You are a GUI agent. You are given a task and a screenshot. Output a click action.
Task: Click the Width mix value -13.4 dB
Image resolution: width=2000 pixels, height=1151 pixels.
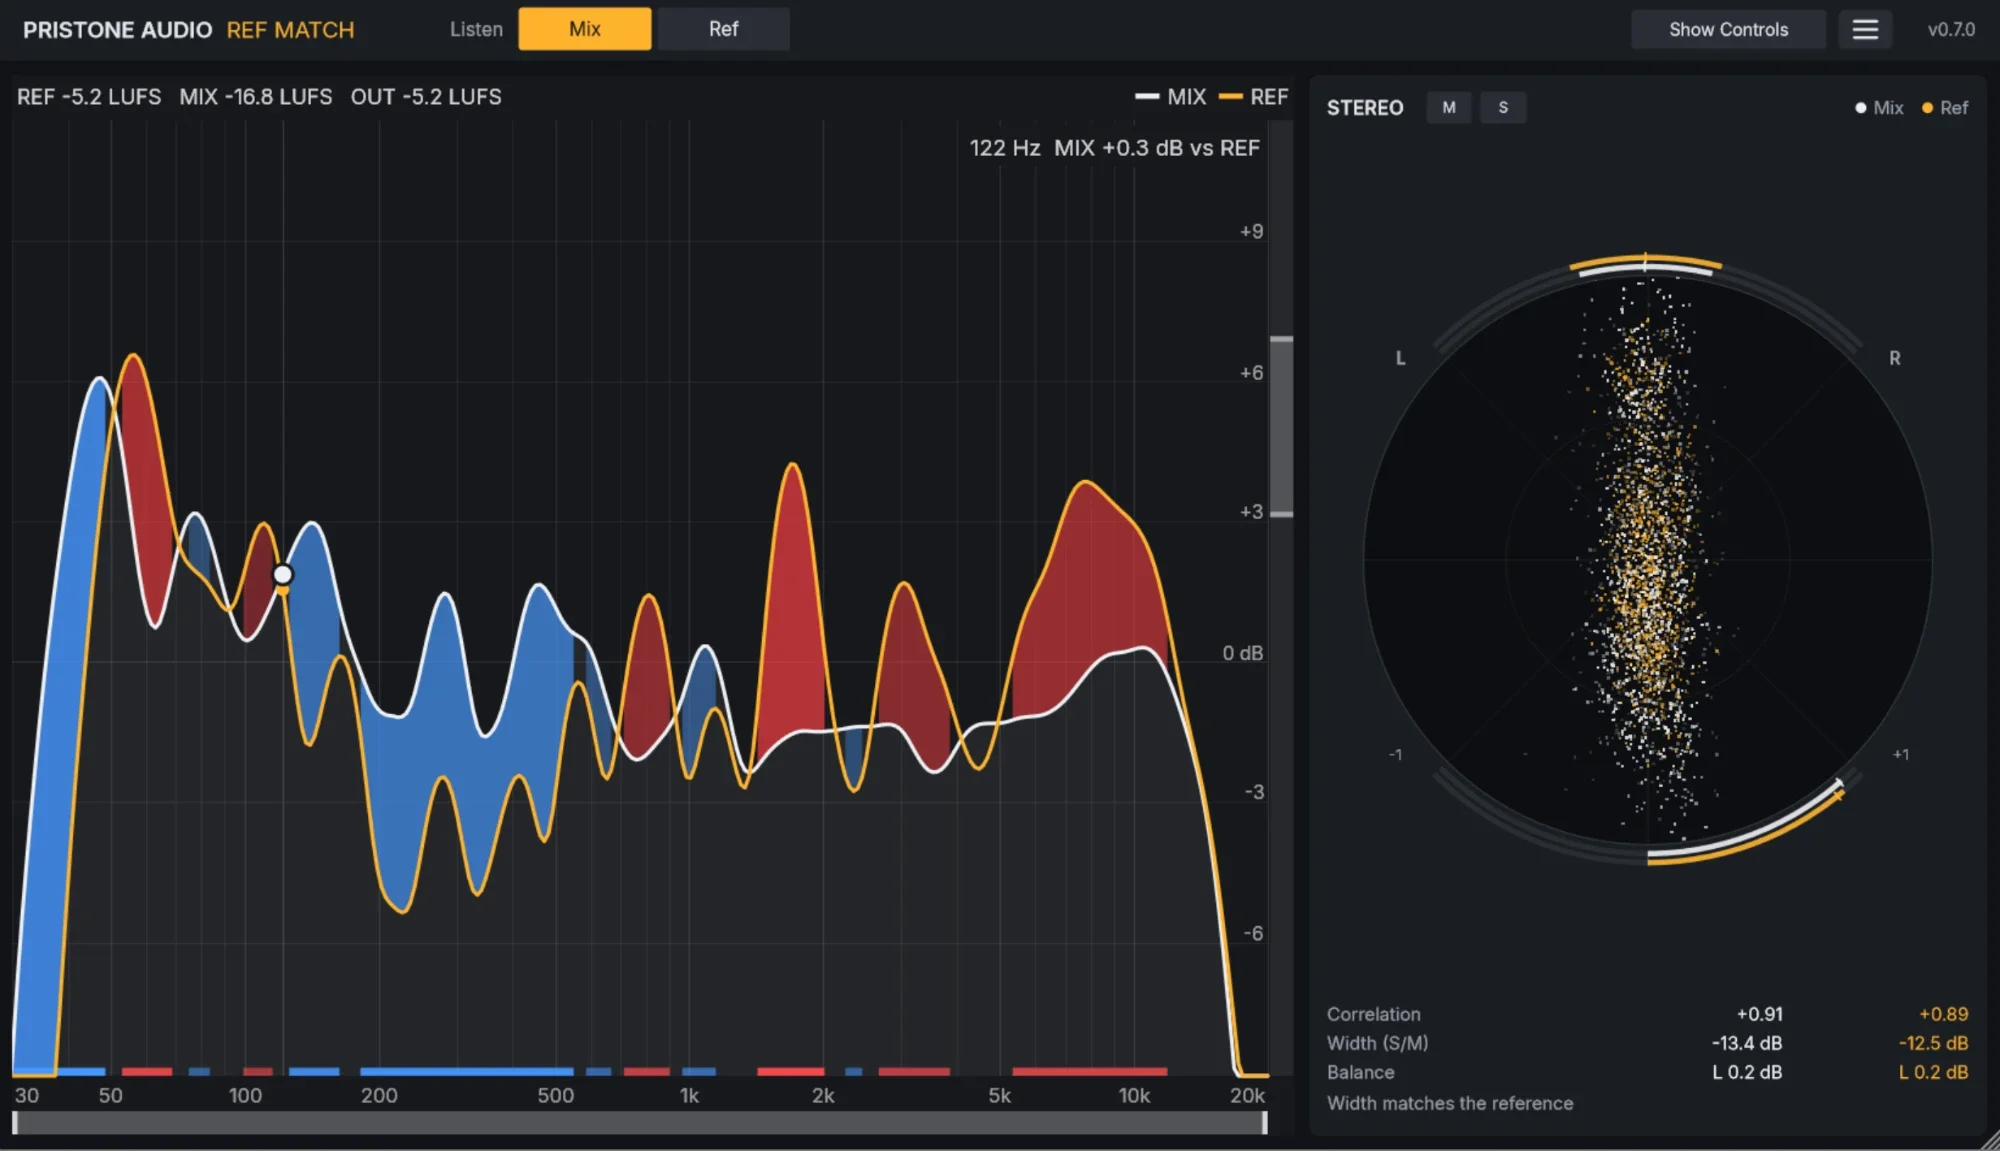tap(1746, 1043)
